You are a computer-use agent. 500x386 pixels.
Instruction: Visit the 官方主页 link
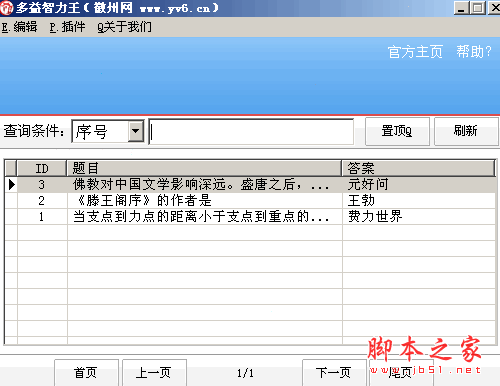coord(415,52)
